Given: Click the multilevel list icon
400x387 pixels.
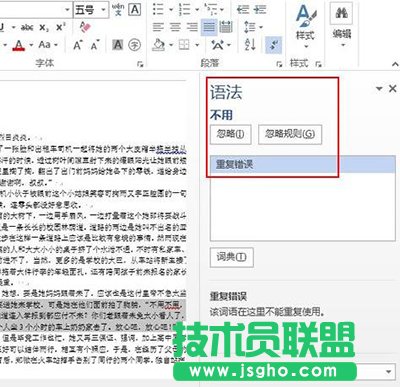Looking at the screenshot, I should [212, 10].
